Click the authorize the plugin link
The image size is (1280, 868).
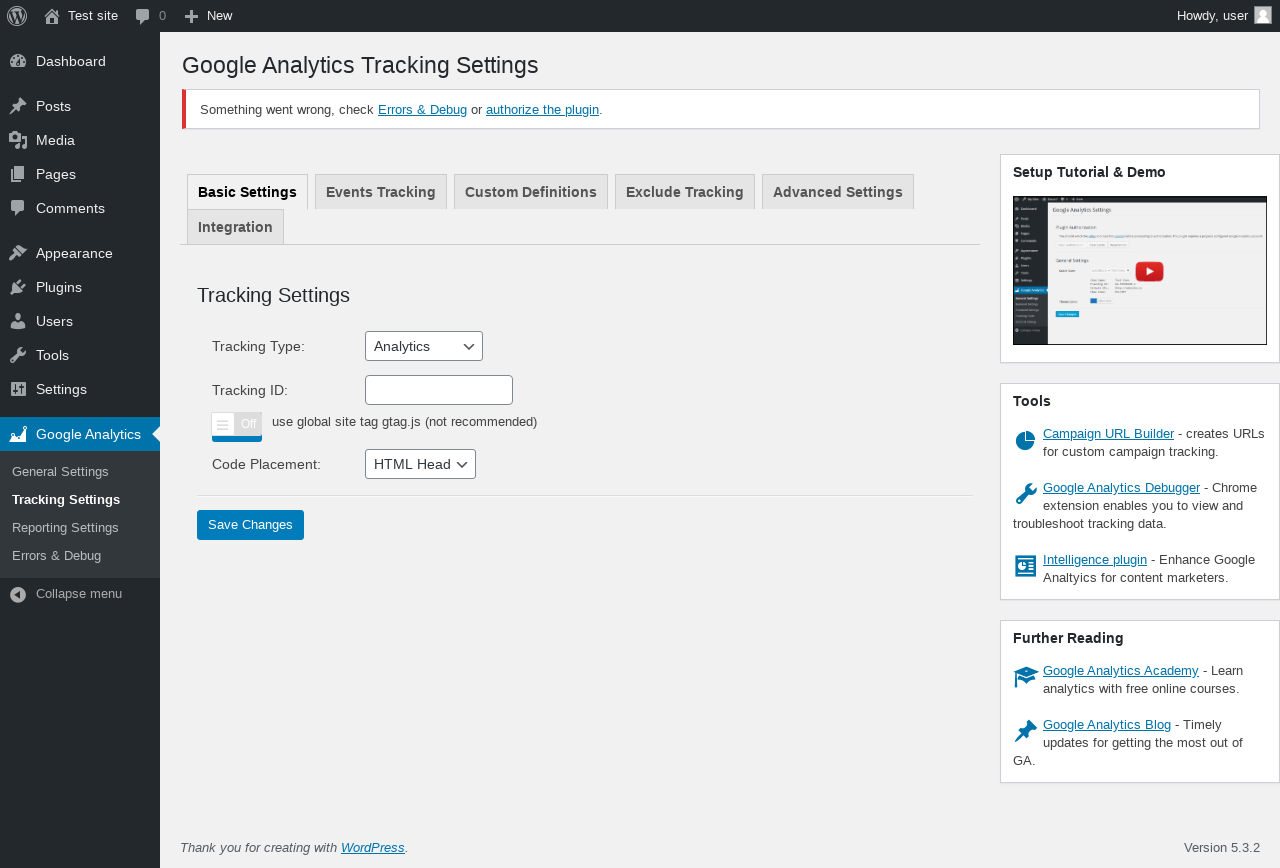[x=542, y=110]
